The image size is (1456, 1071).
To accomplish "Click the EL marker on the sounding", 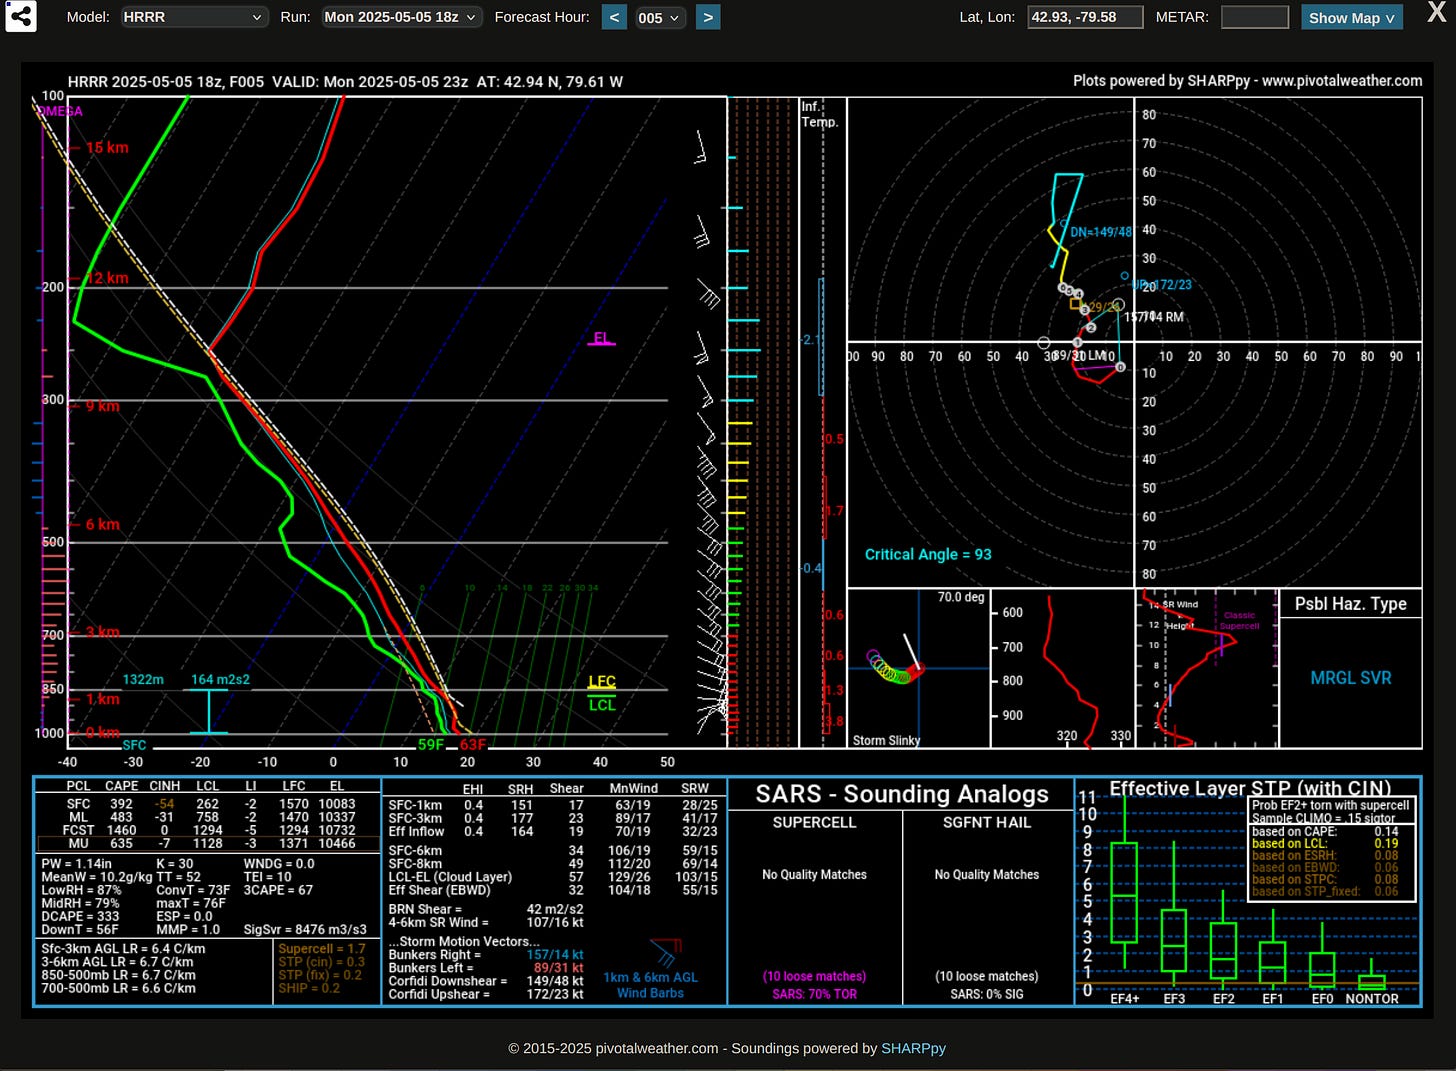I will (x=602, y=338).
